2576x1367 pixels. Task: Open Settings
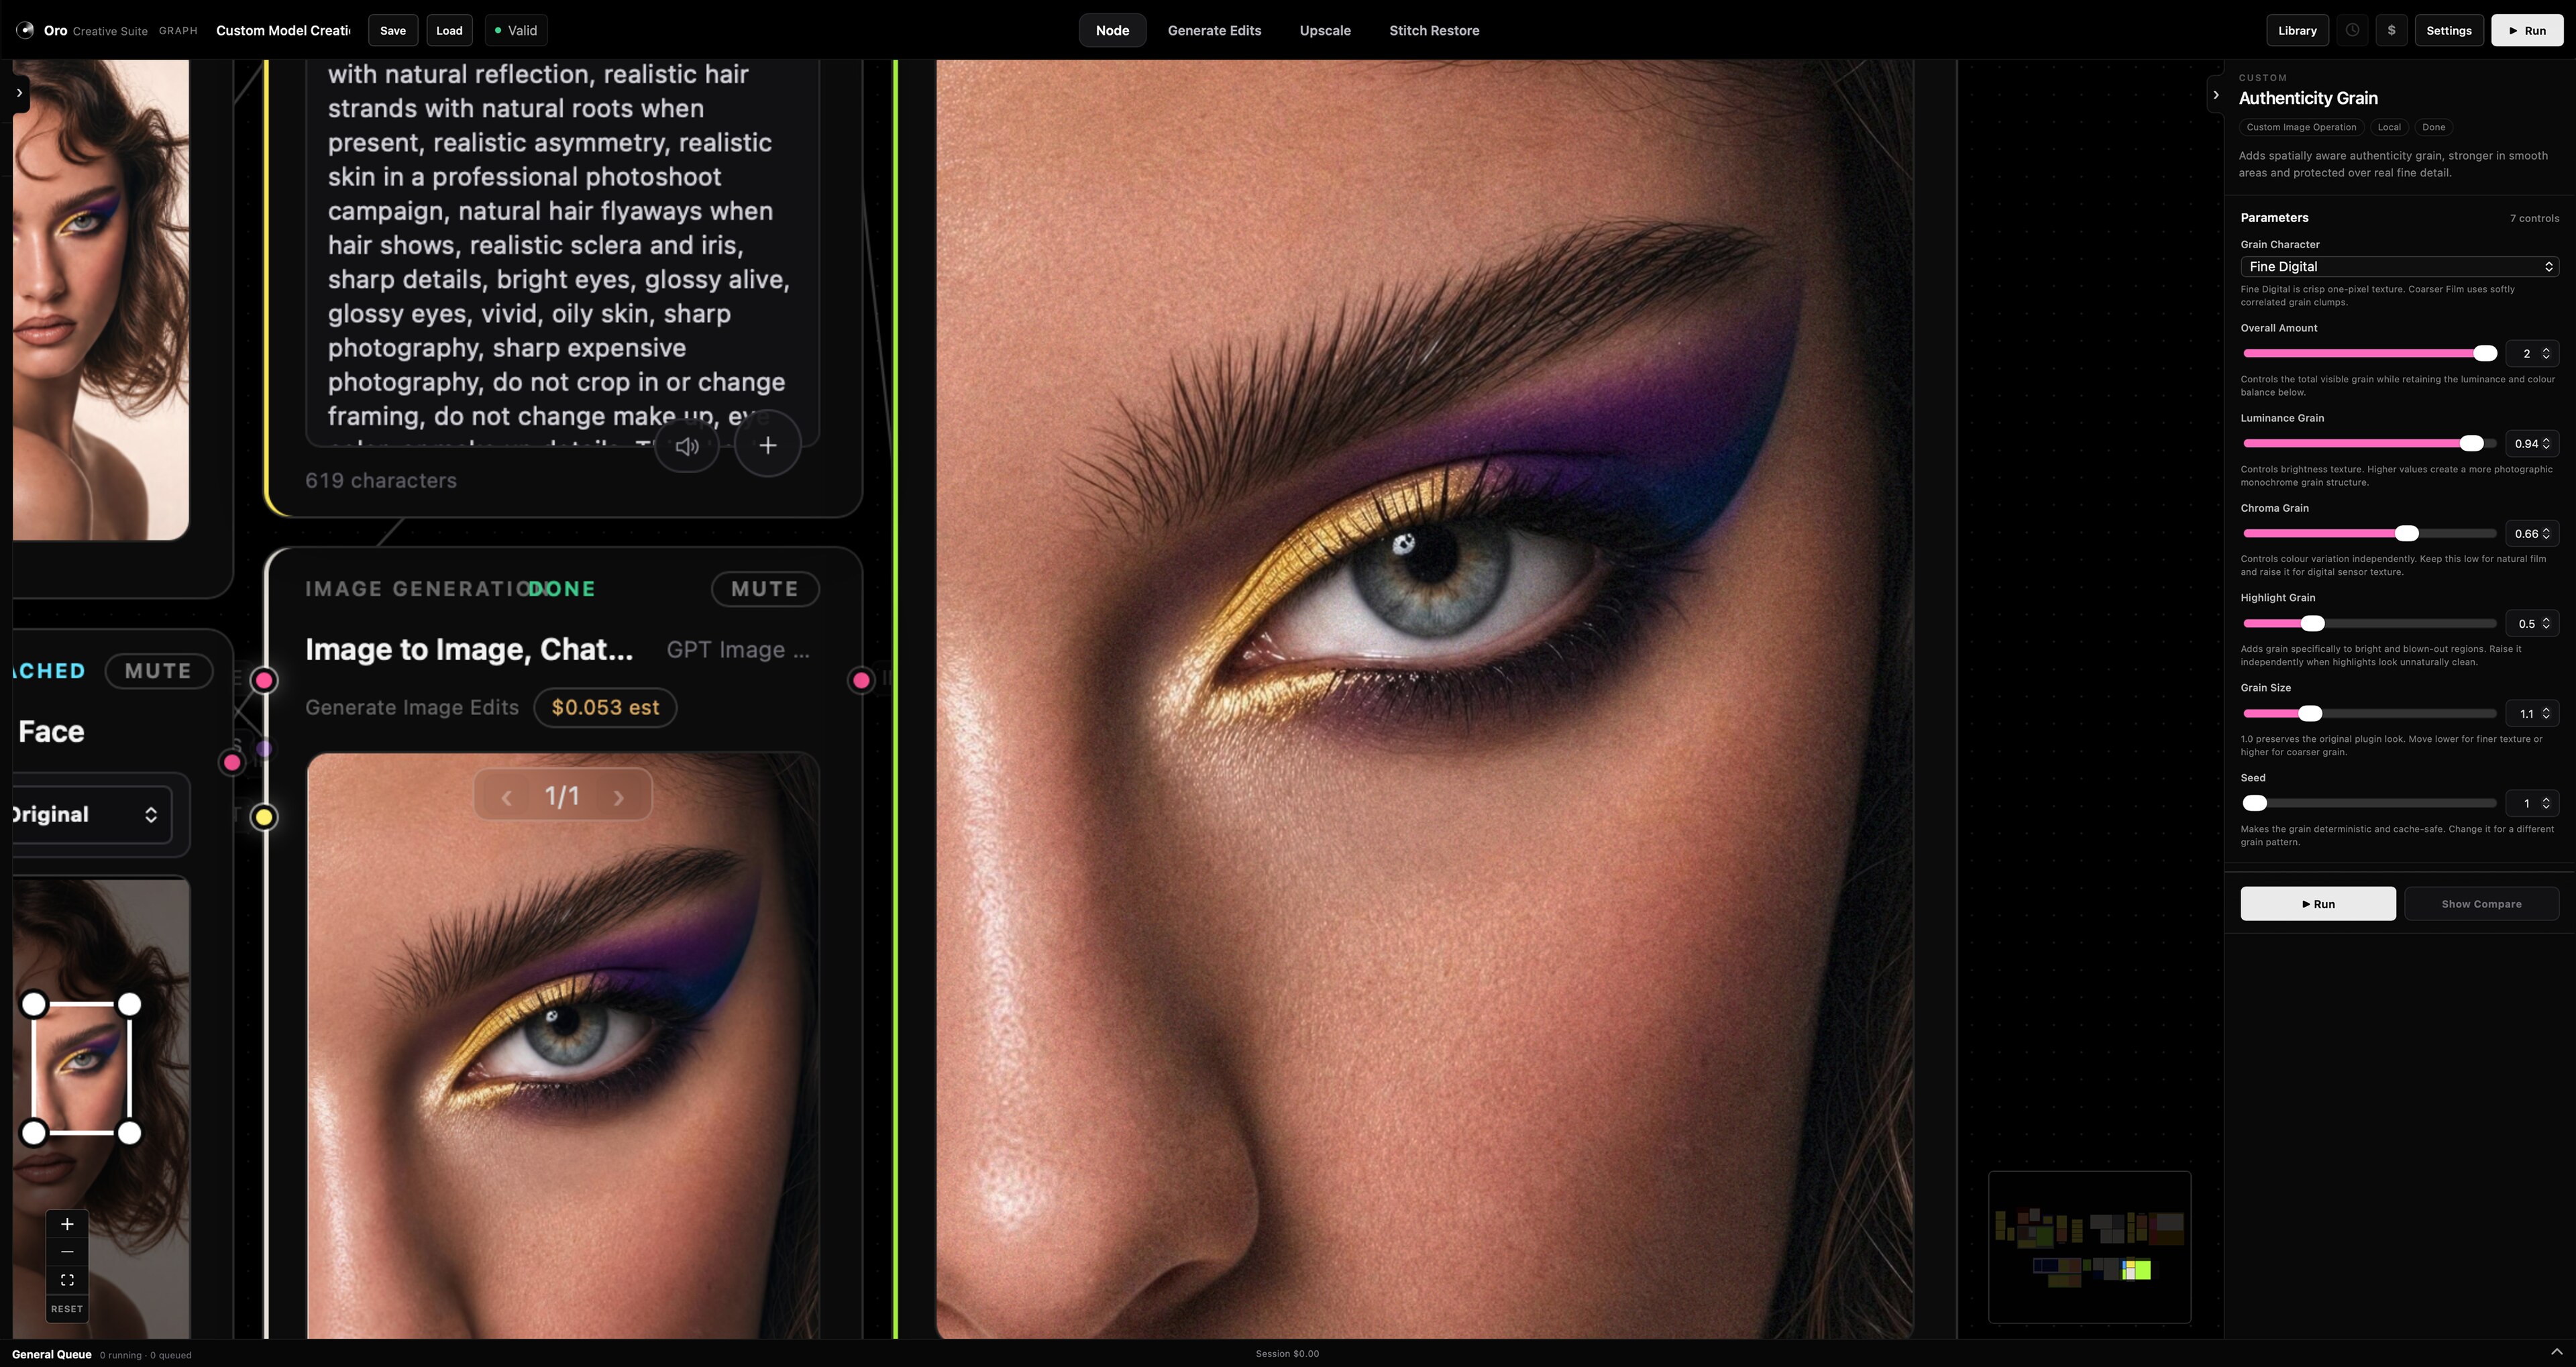pos(2448,30)
